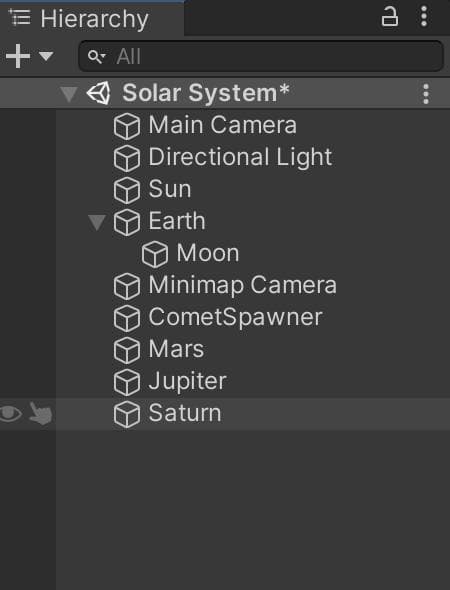Toggle the Hierarchy panel lock icon
The width and height of the screenshot is (450, 590).
(389, 17)
